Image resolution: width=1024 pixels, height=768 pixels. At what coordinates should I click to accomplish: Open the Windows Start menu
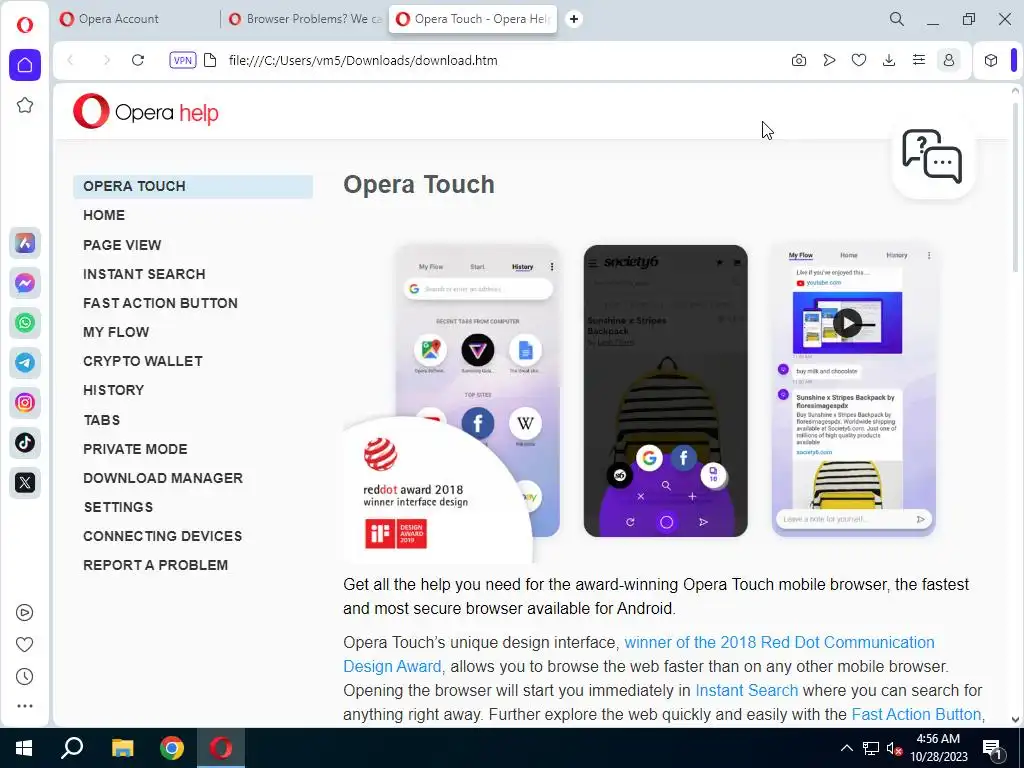[24, 748]
